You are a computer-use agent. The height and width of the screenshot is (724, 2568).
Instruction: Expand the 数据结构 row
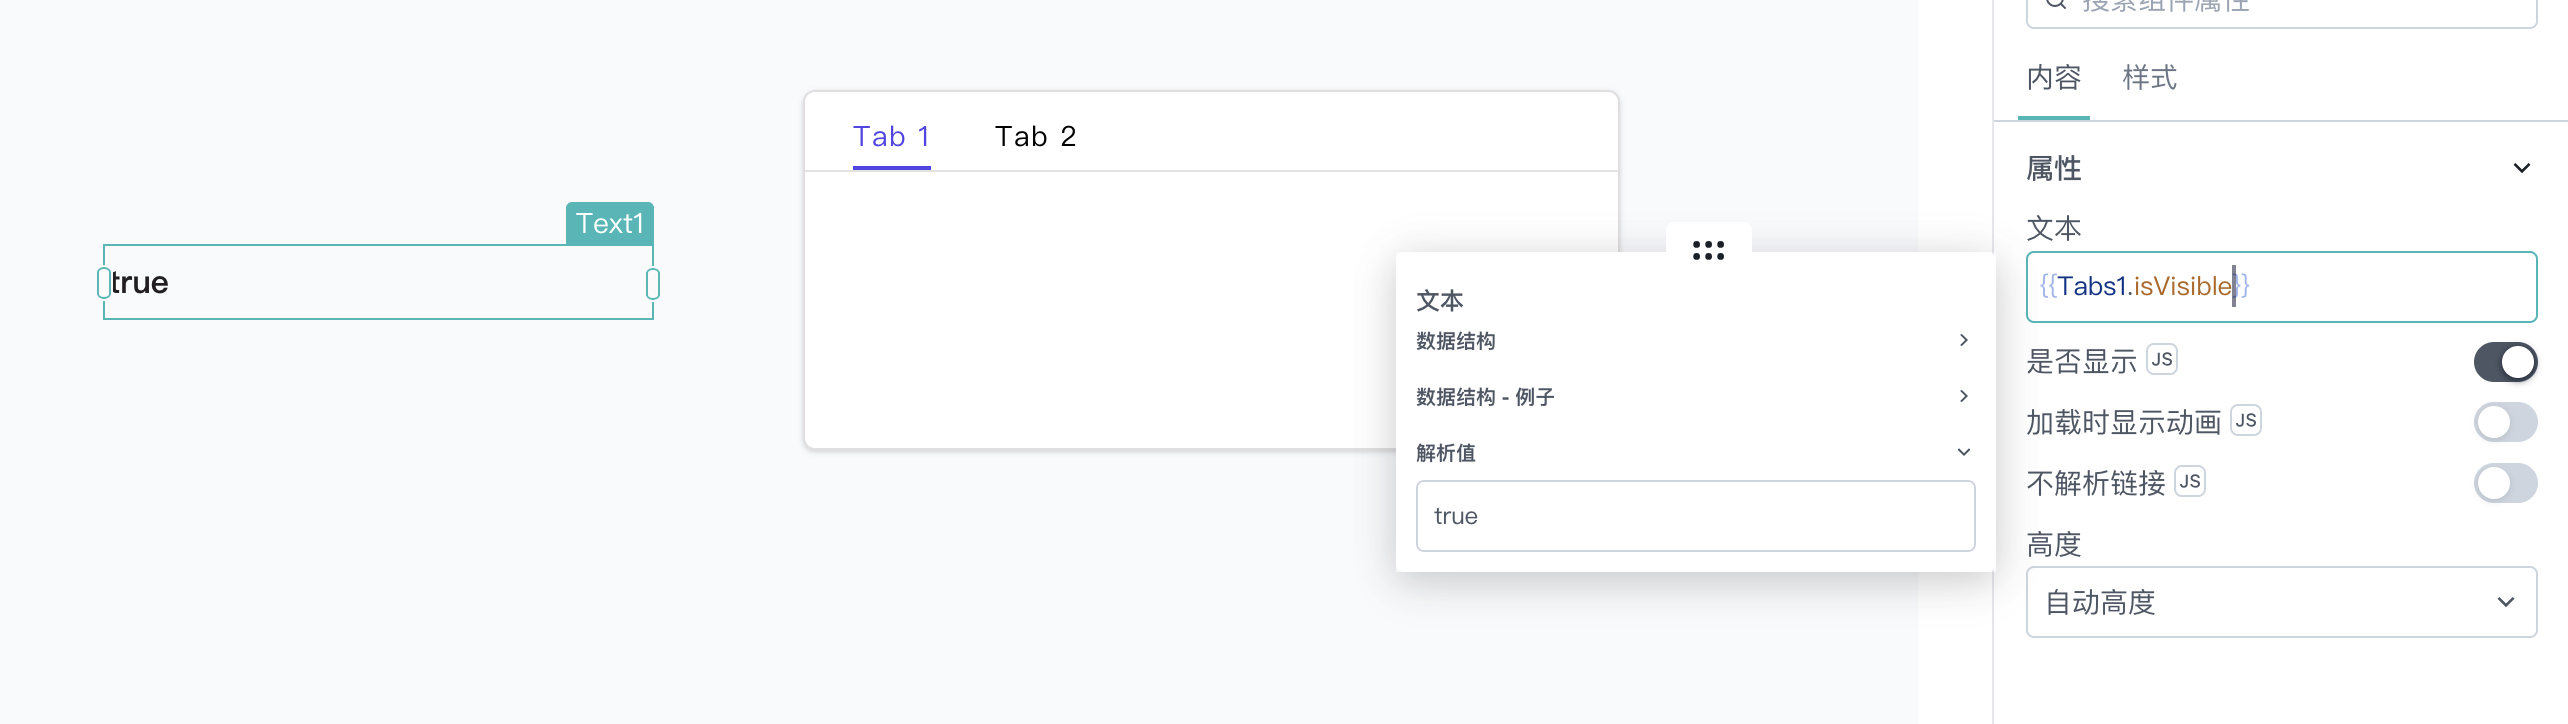[1695, 341]
